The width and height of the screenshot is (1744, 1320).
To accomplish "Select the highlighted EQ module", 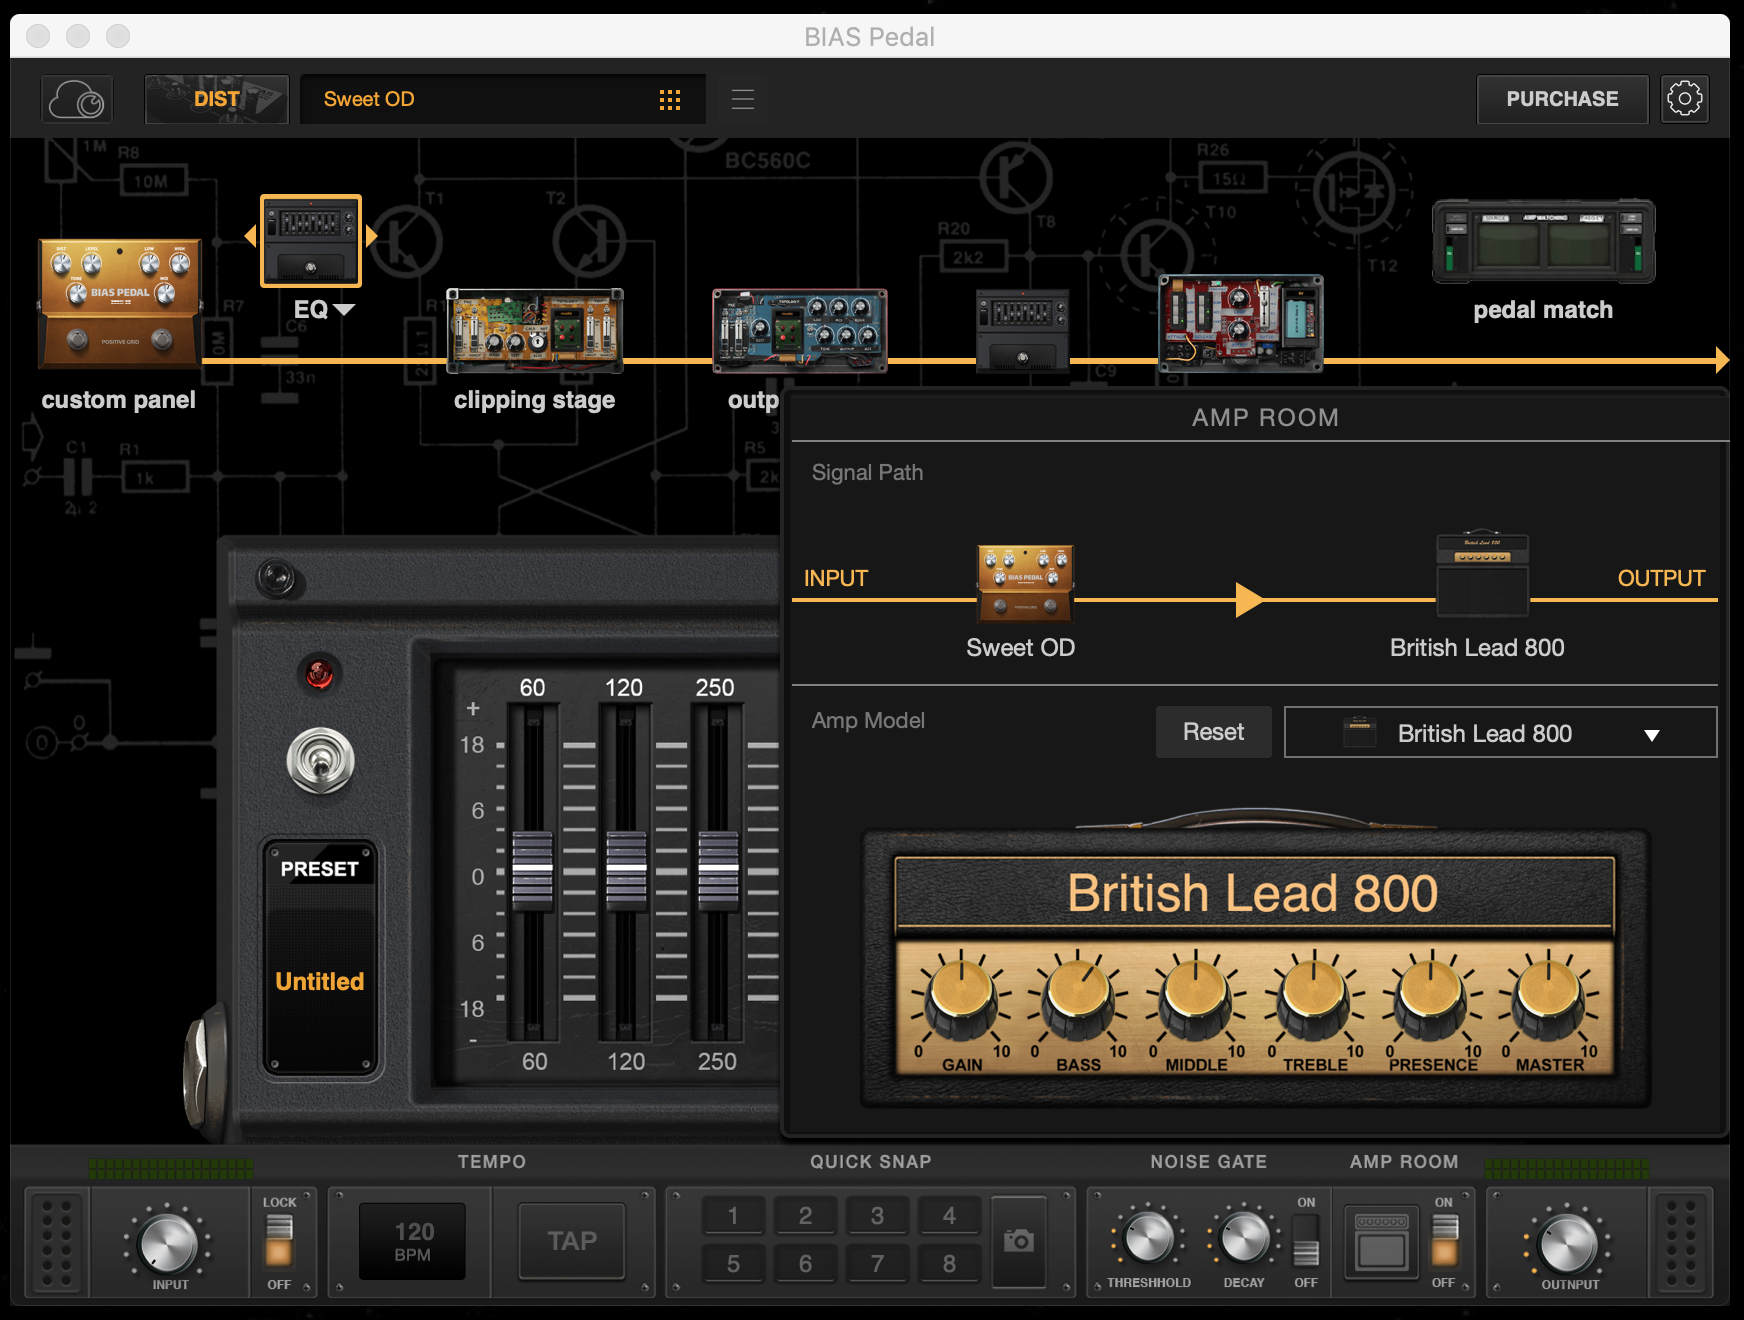I will point(311,241).
